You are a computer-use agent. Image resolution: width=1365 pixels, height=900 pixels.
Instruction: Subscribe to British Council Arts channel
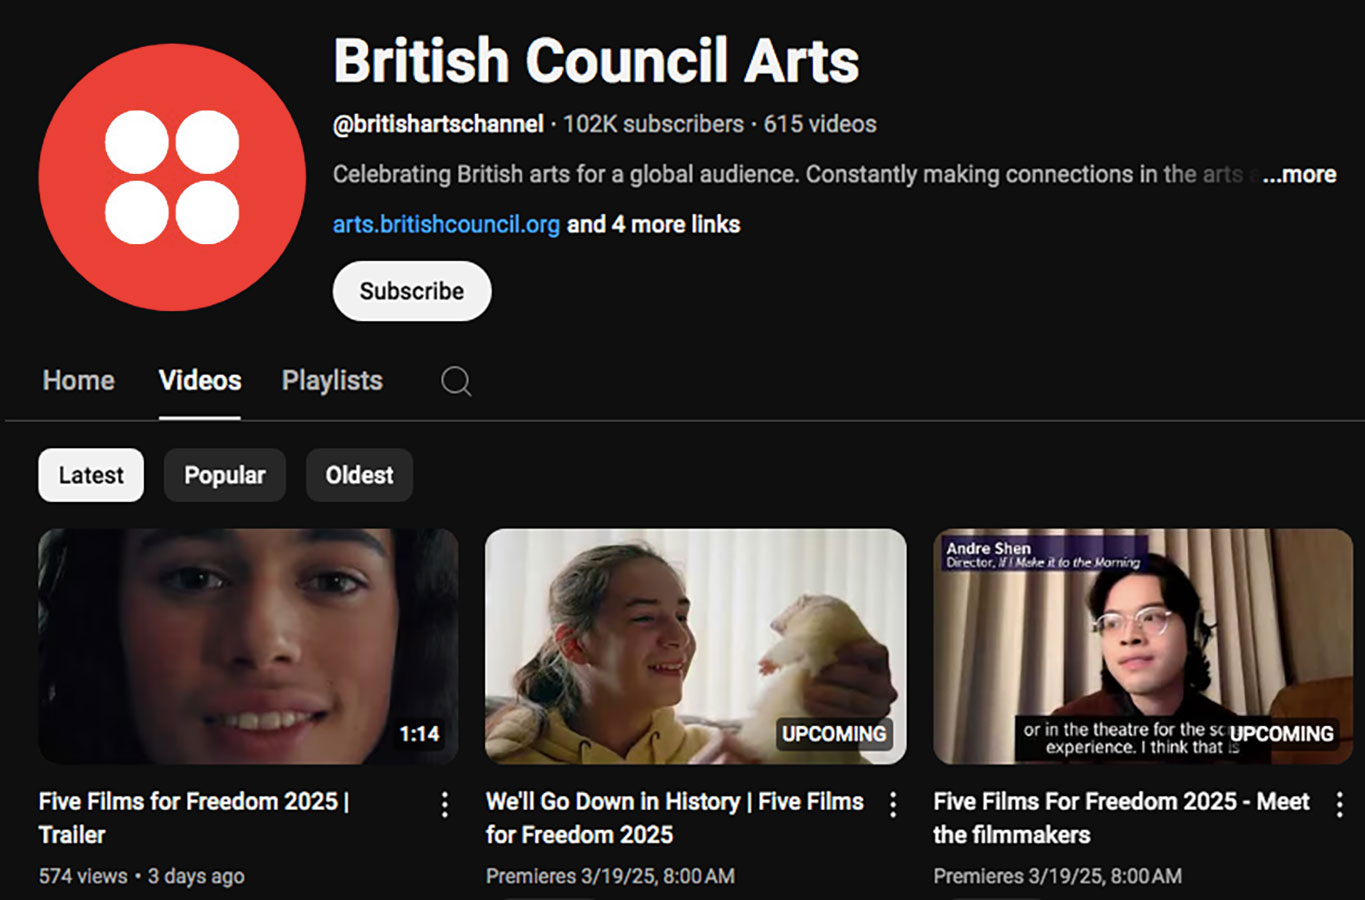tap(412, 291)
